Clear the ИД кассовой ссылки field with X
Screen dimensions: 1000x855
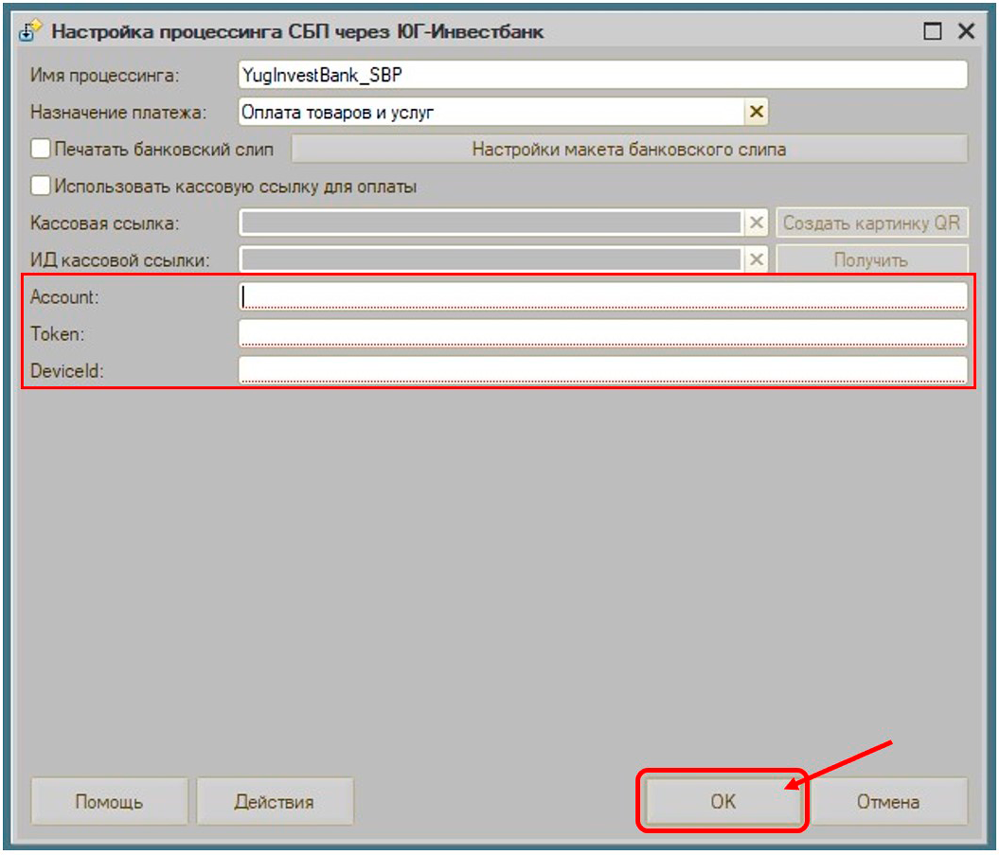coord(756,260)
